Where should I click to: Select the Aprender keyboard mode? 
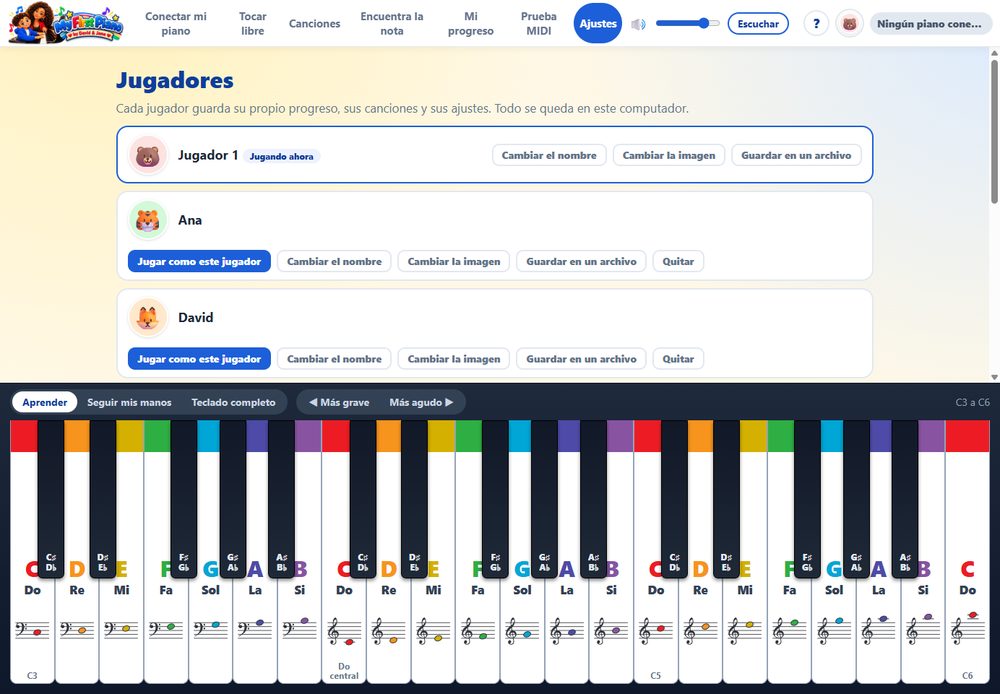point(45,402)
